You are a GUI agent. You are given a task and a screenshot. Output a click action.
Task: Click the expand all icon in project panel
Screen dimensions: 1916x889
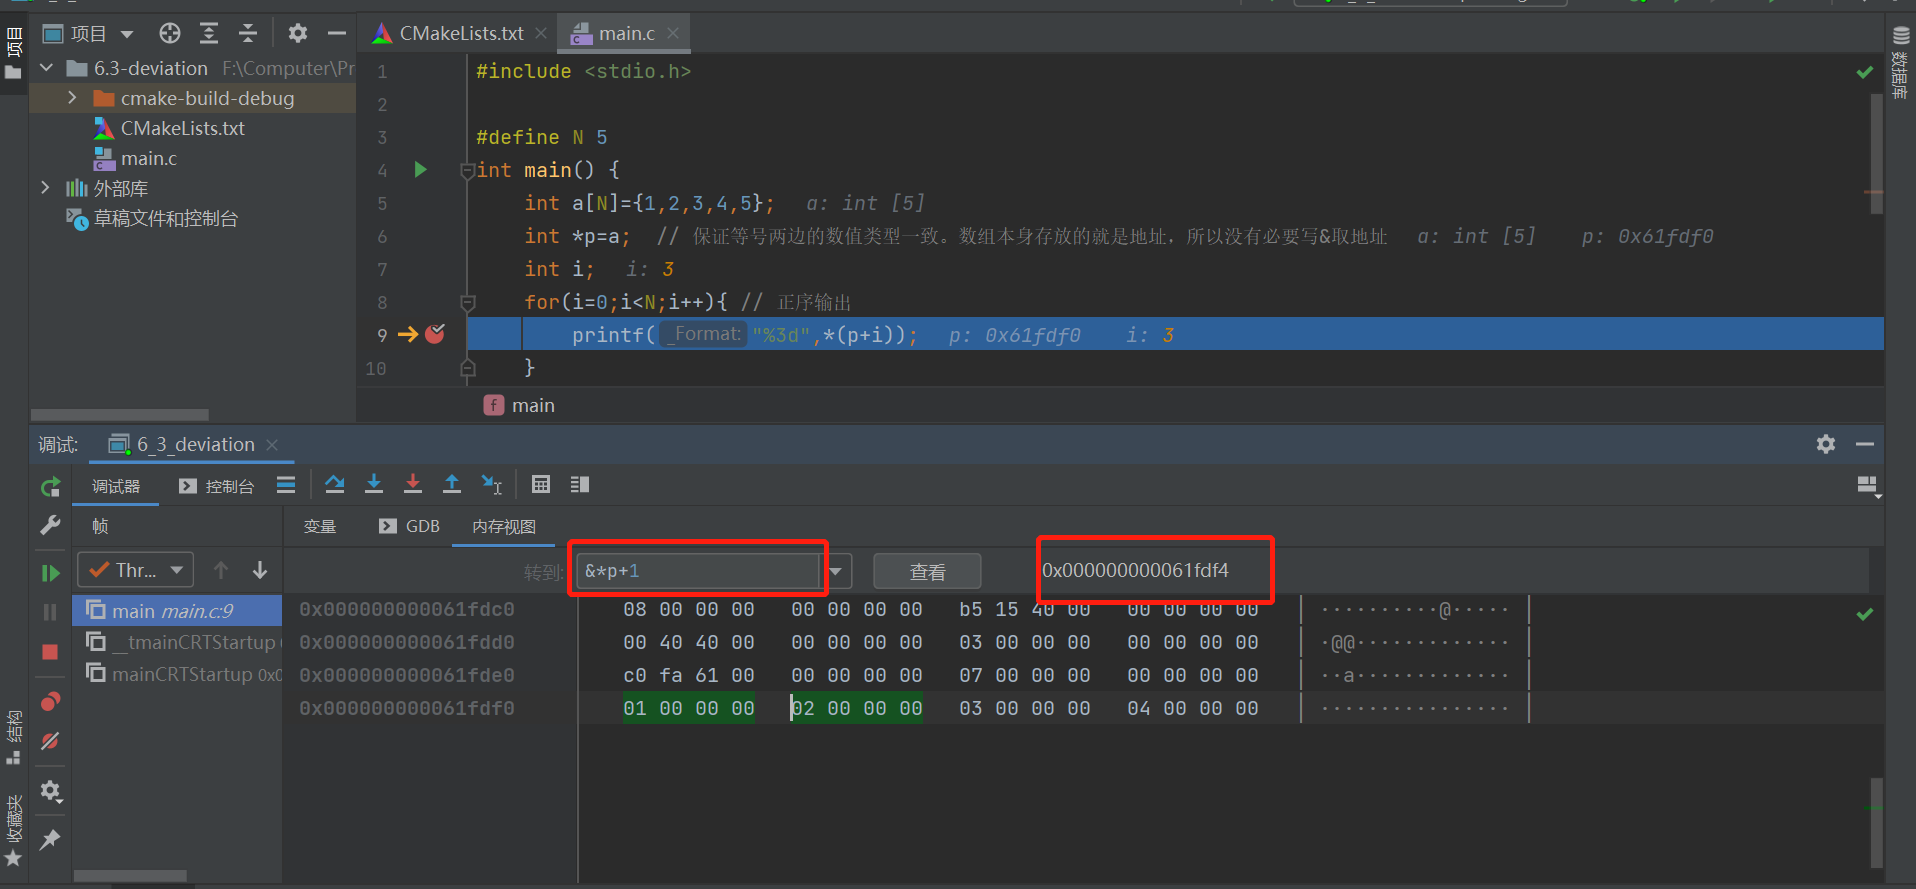click(x=209, y=33)
